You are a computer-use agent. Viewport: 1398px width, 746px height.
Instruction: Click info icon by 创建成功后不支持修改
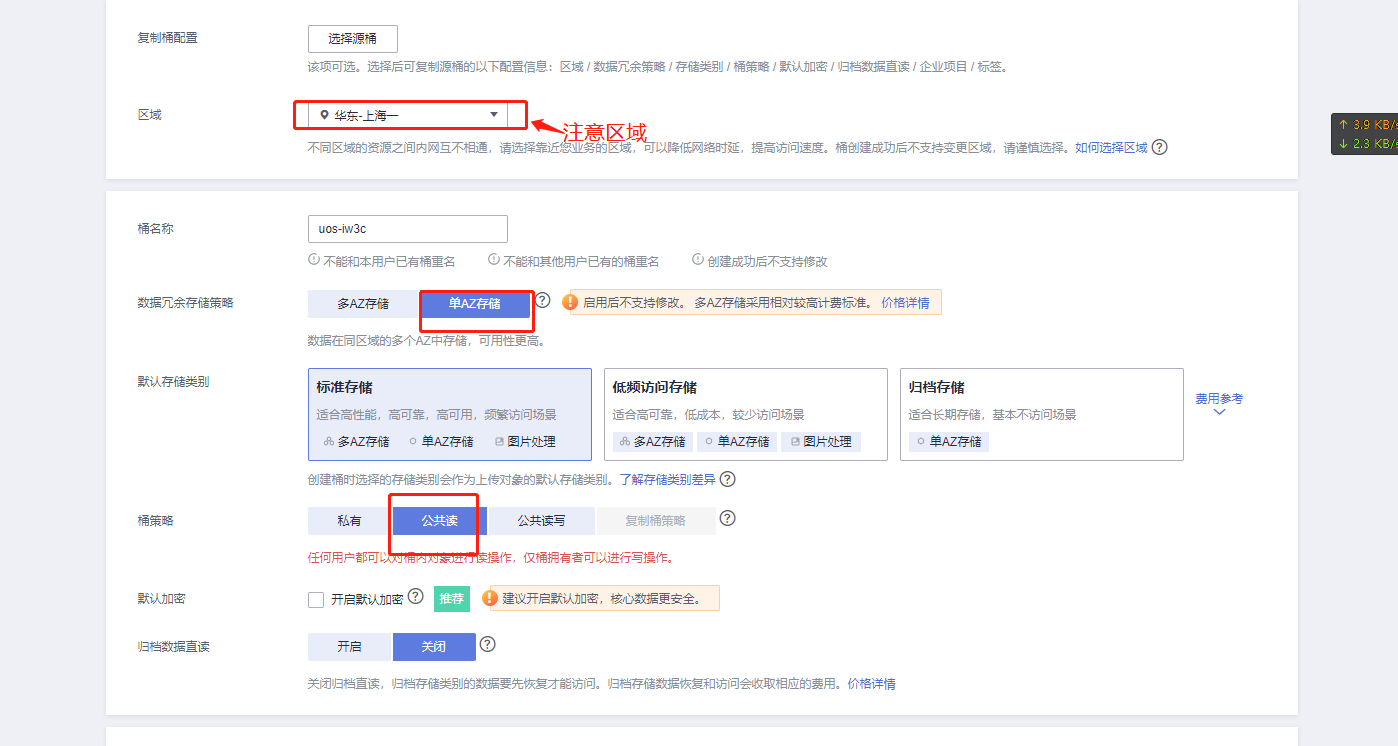[x=698, y=260]
